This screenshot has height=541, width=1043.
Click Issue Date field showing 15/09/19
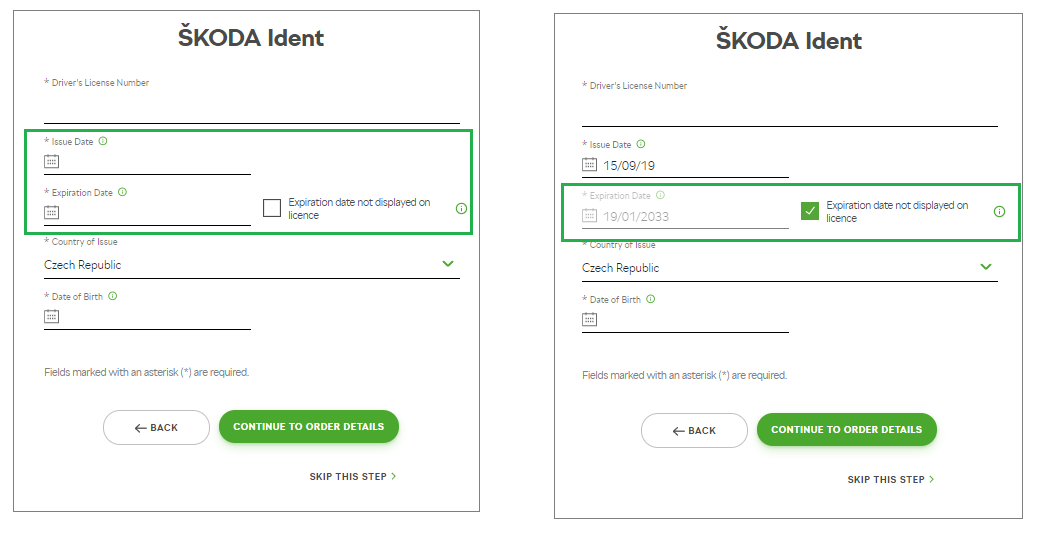685,166
